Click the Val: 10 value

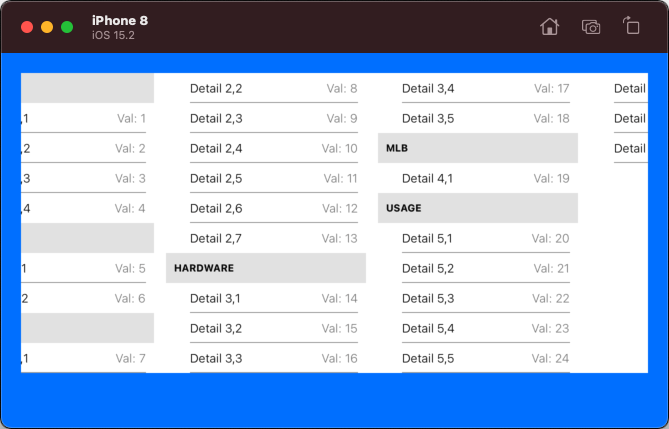[340, 148]
